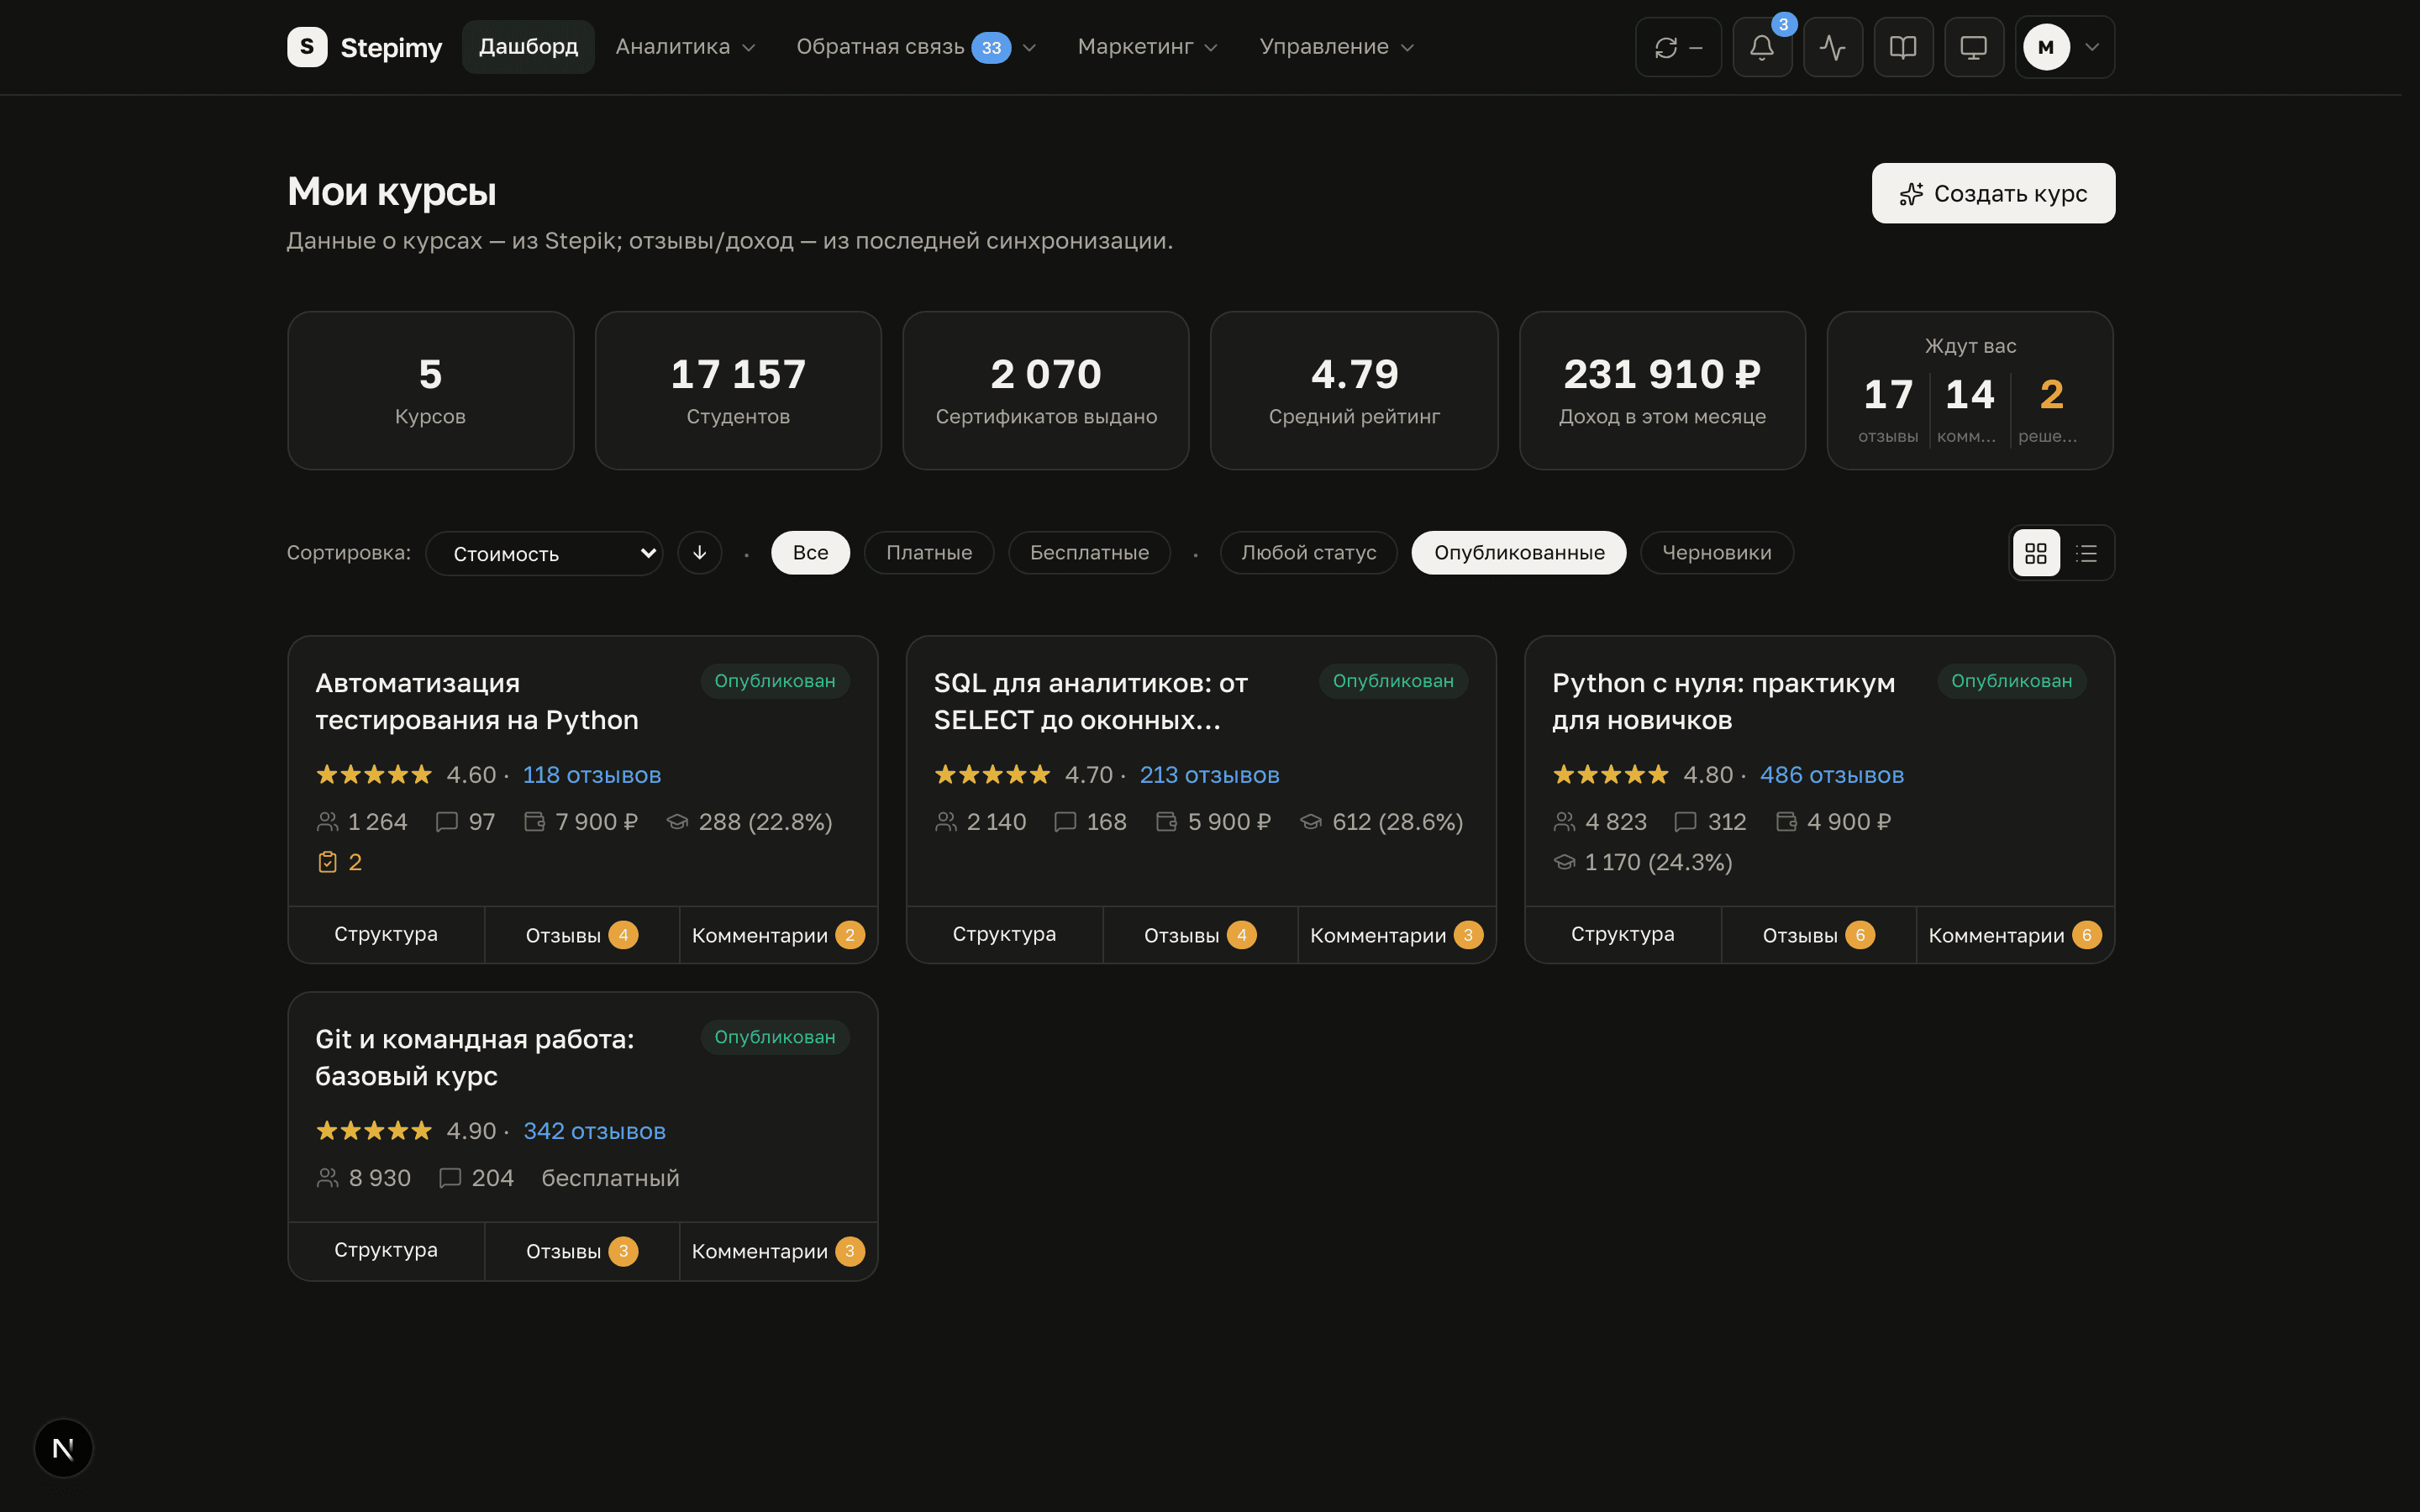Image resolution: width=2420 pixels, height=1512 pixels.
Task: Filter courses by Платные
Action: point(929,553)
